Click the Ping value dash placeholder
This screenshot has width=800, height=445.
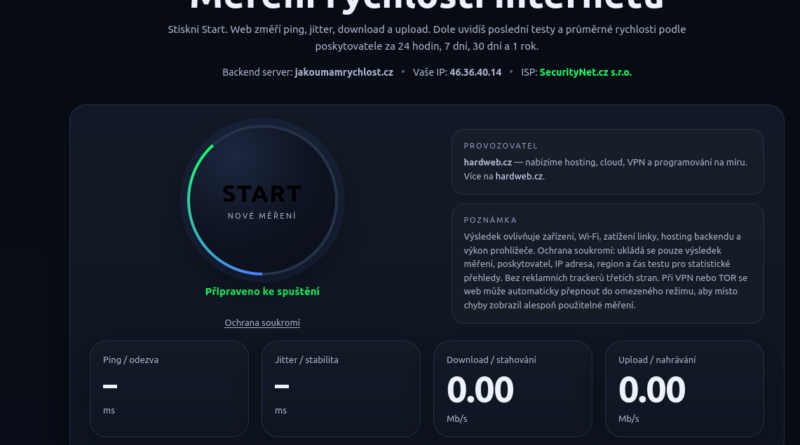tap(110, 387)
